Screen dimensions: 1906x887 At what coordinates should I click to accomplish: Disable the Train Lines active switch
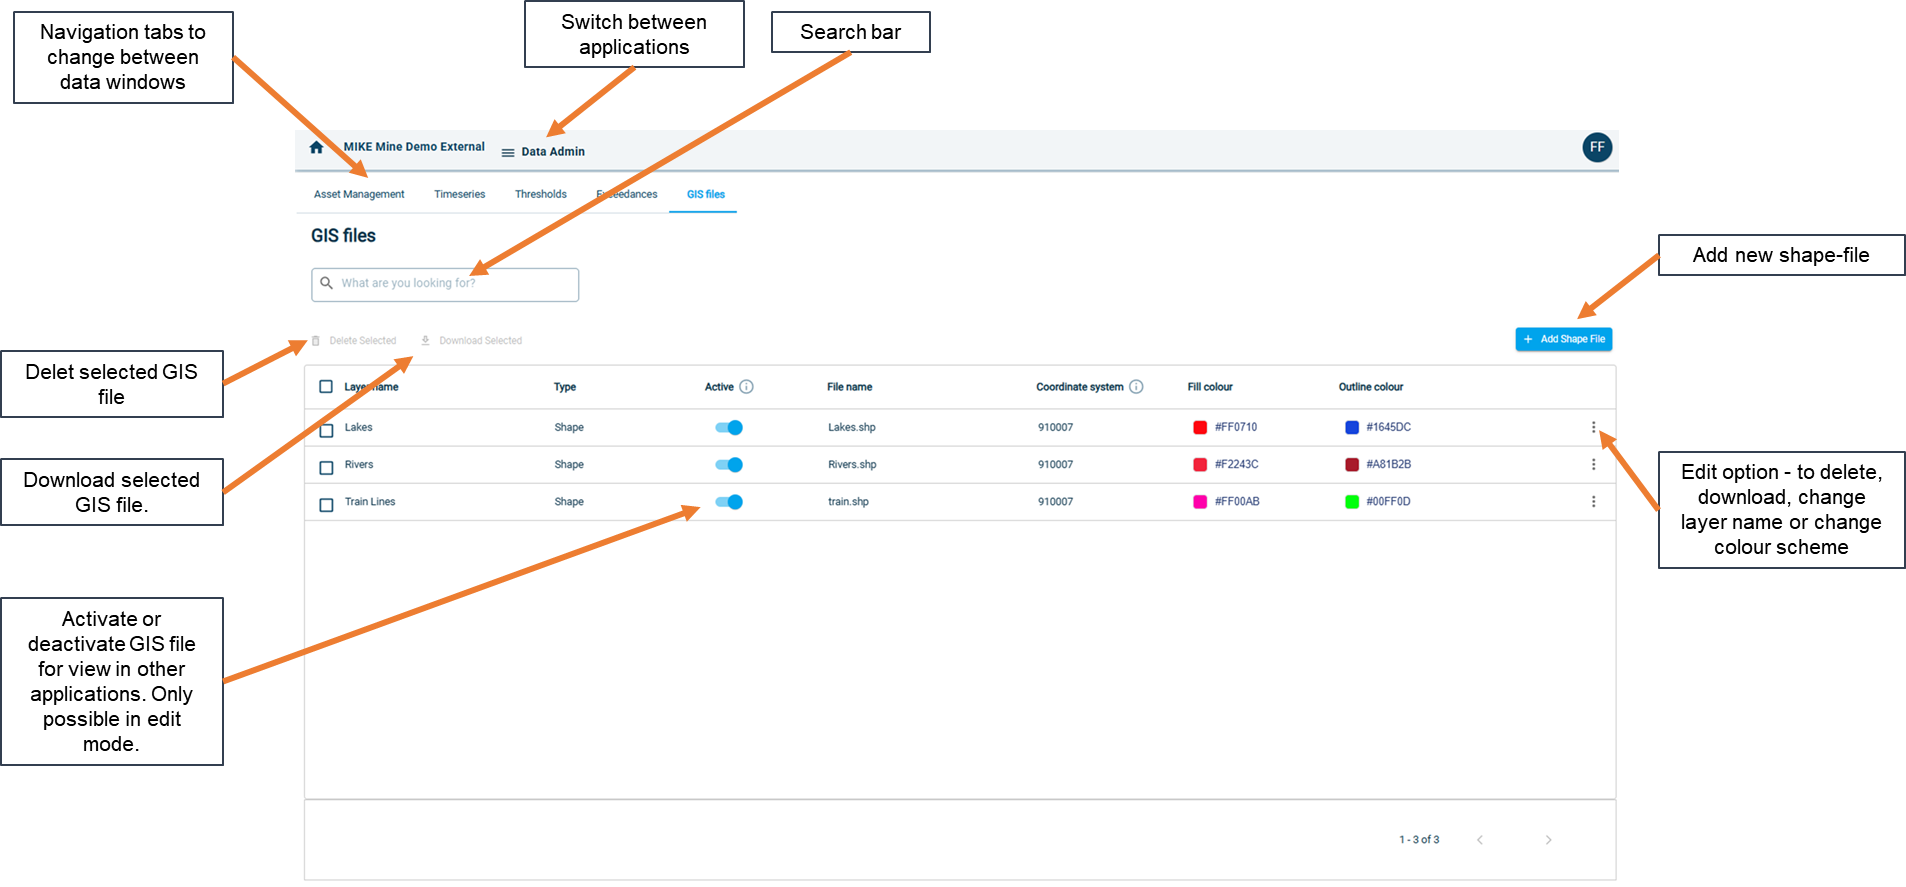click(729, 502)
